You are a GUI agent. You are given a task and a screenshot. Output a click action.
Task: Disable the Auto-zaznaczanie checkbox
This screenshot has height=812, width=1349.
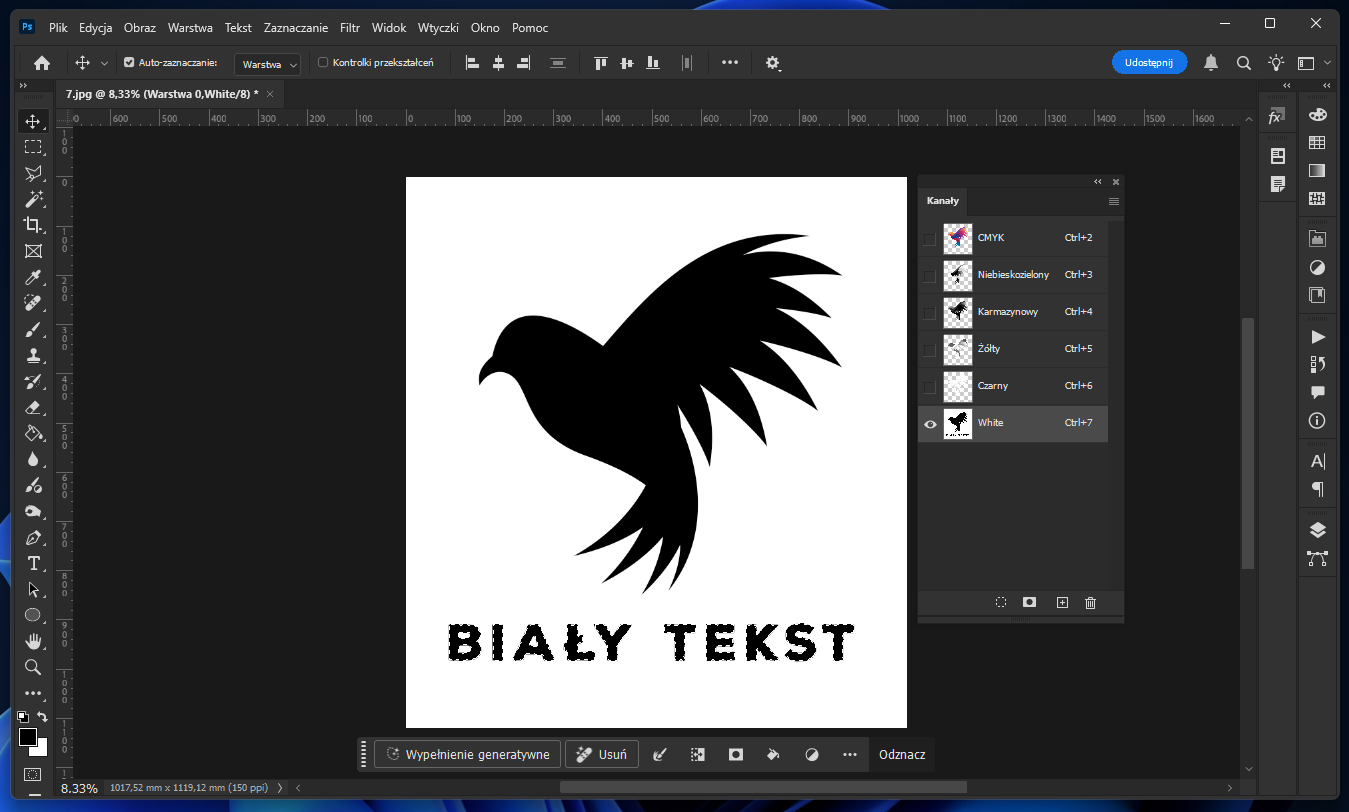click(x=129, y=62)
